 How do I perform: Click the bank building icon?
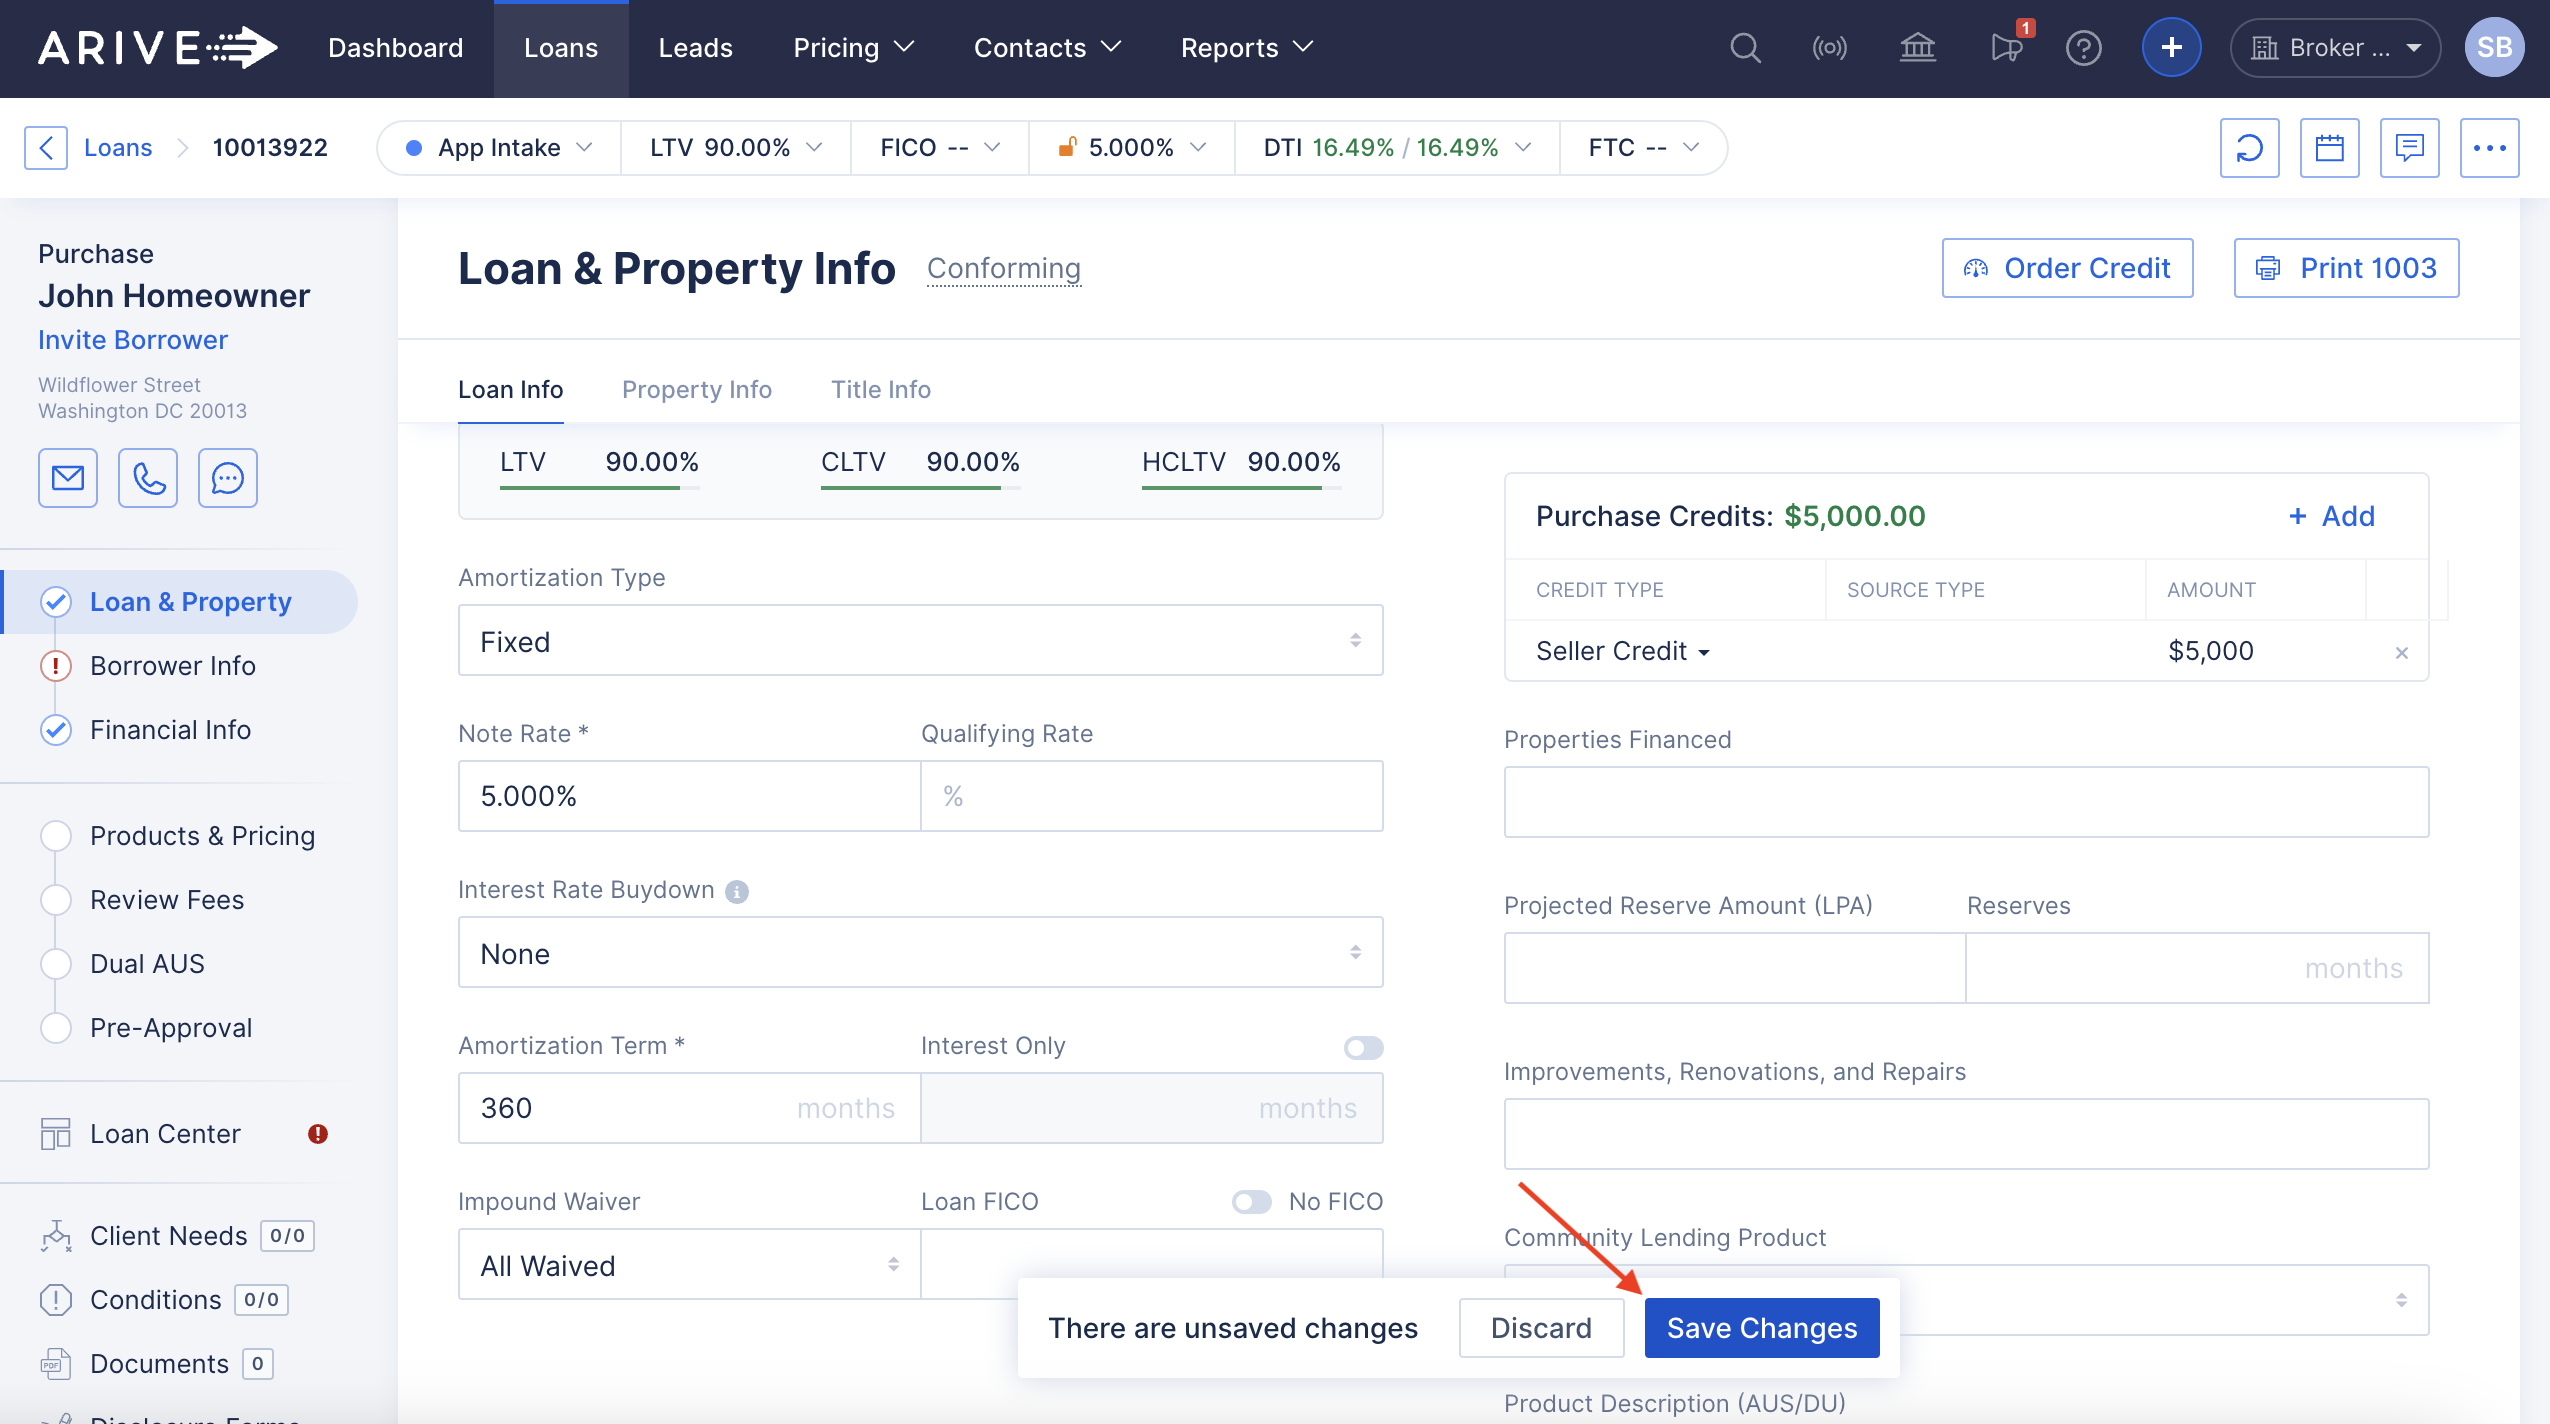pos(1917,48)
